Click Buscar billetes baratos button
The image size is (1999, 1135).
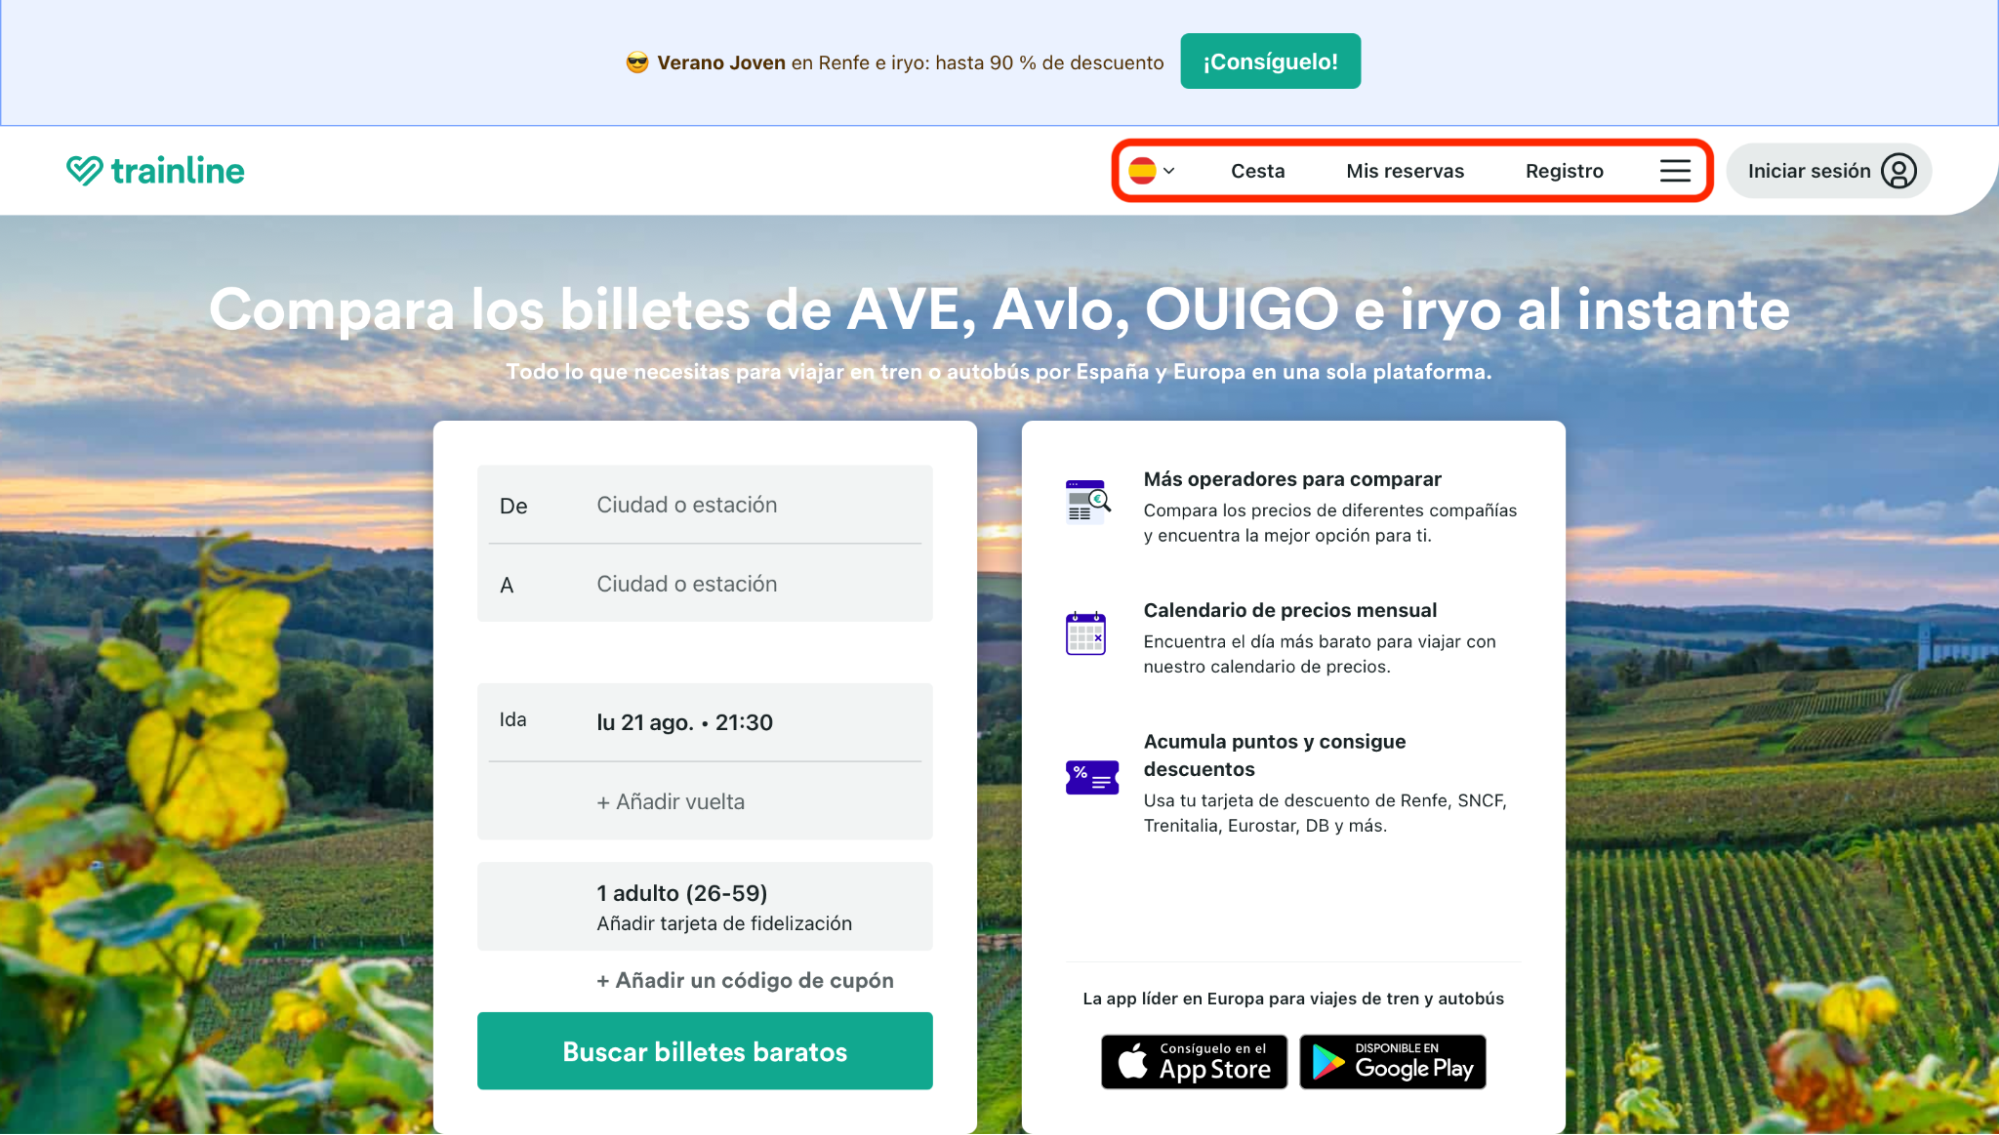(x=704, y=1051)
